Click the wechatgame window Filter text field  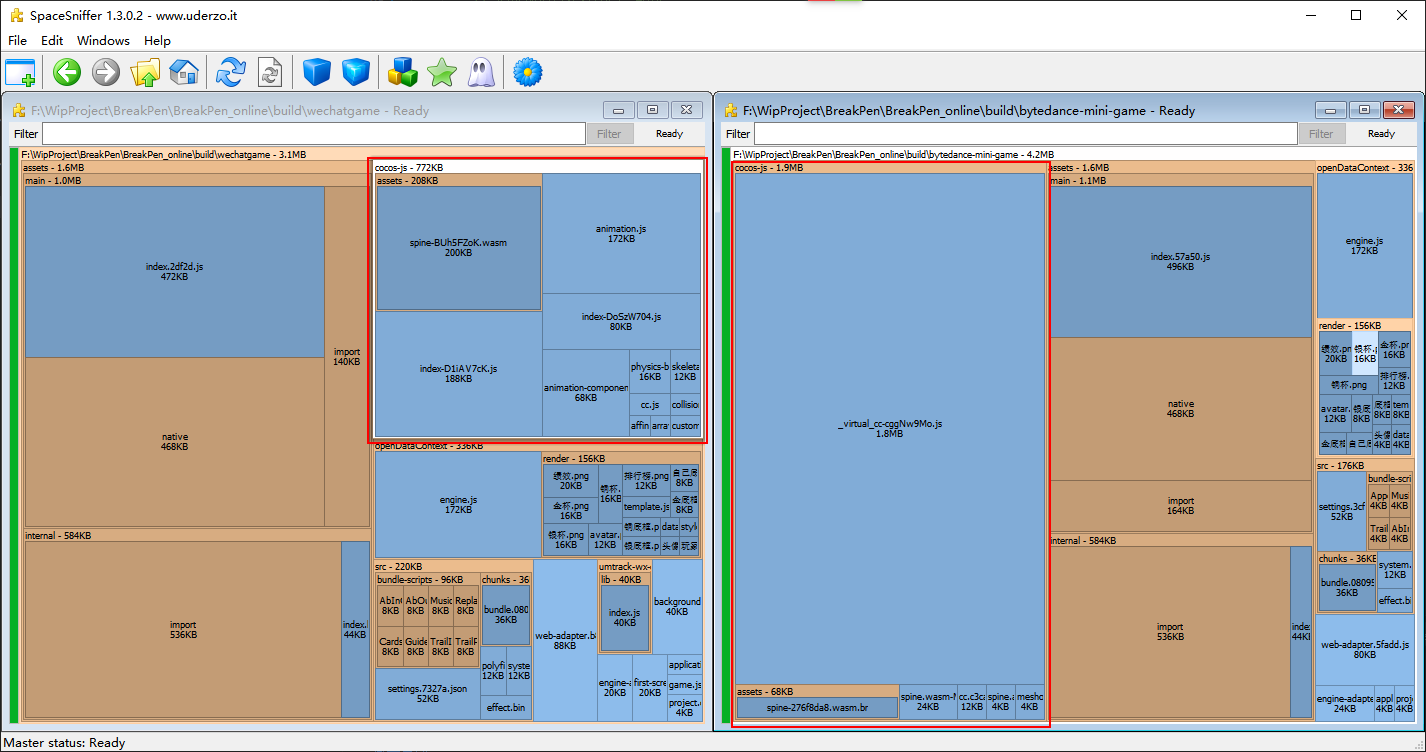tap(313, 134)
